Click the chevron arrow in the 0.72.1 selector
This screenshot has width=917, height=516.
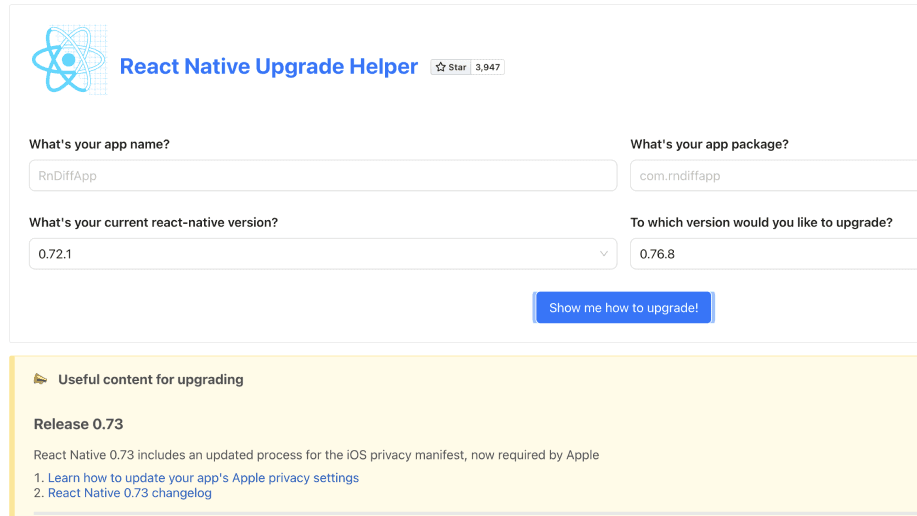(604, 254)
